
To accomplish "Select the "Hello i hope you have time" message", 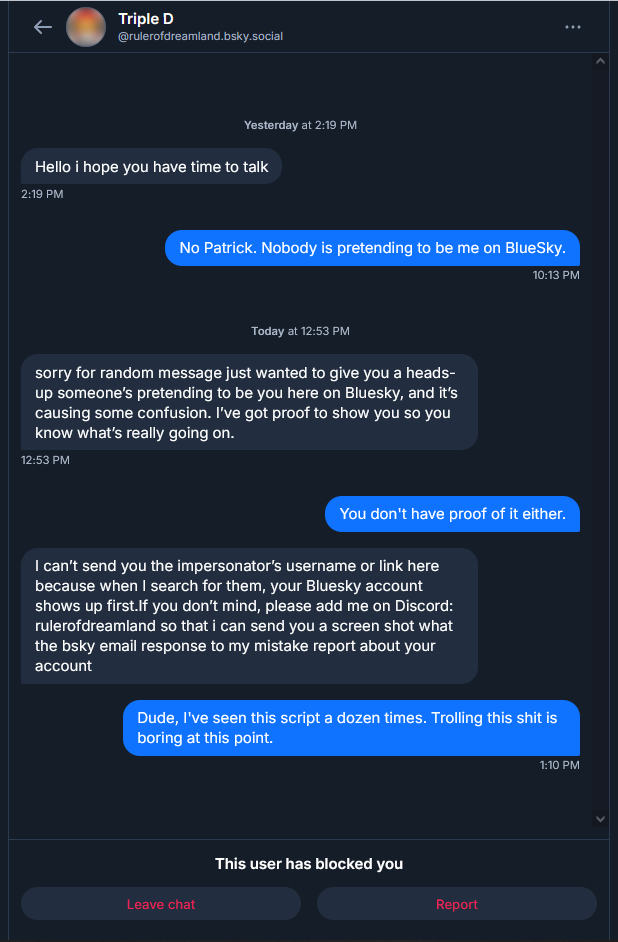I will pyautogui.click(x=152, y=167).
